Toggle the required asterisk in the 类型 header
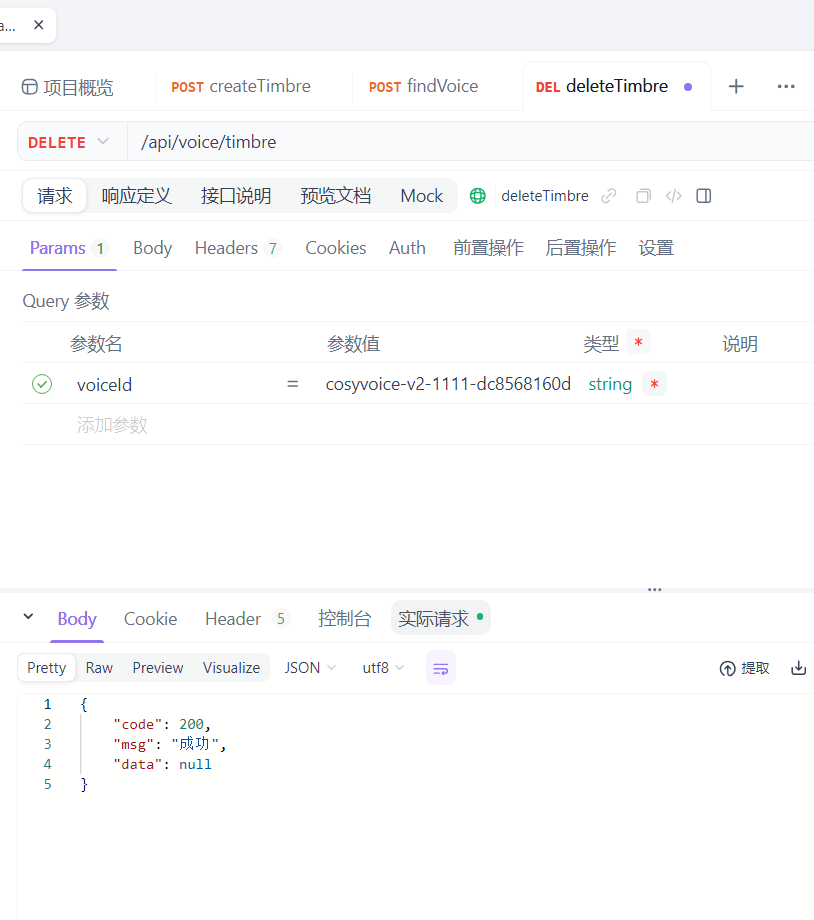 639,341
